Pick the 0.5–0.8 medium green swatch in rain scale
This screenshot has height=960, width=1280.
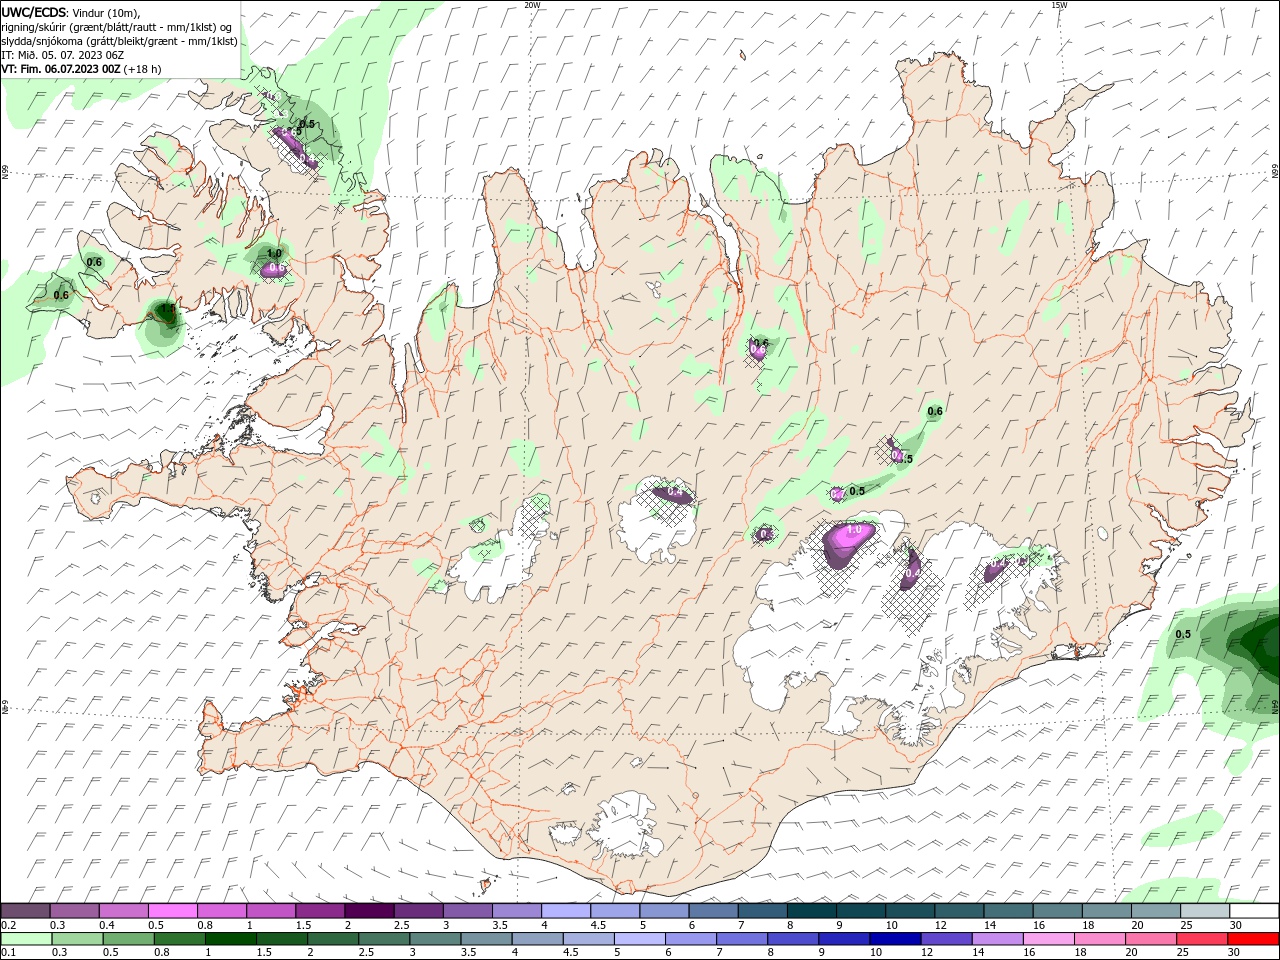coord(128,939)
